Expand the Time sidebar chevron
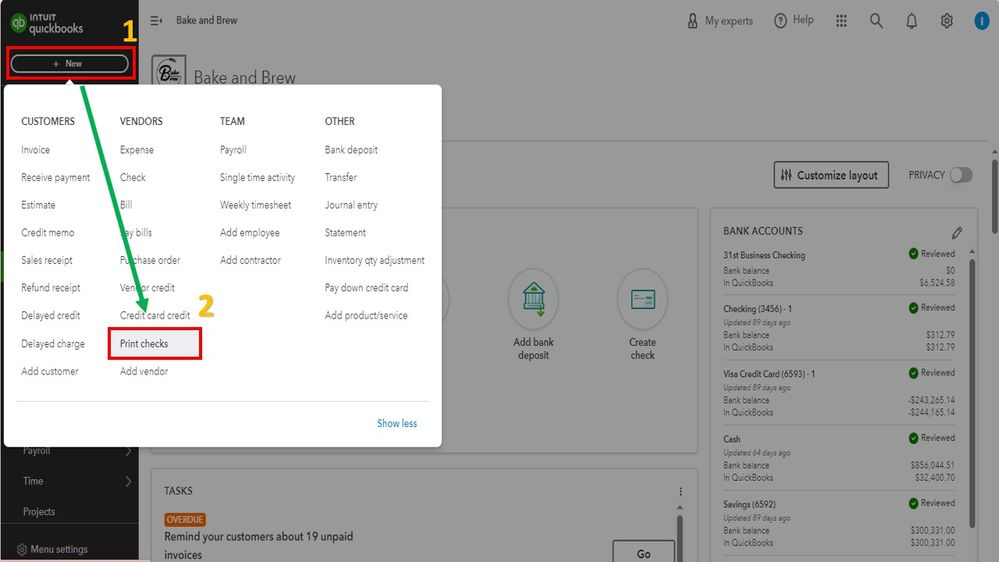 click(x=128, y=482)
